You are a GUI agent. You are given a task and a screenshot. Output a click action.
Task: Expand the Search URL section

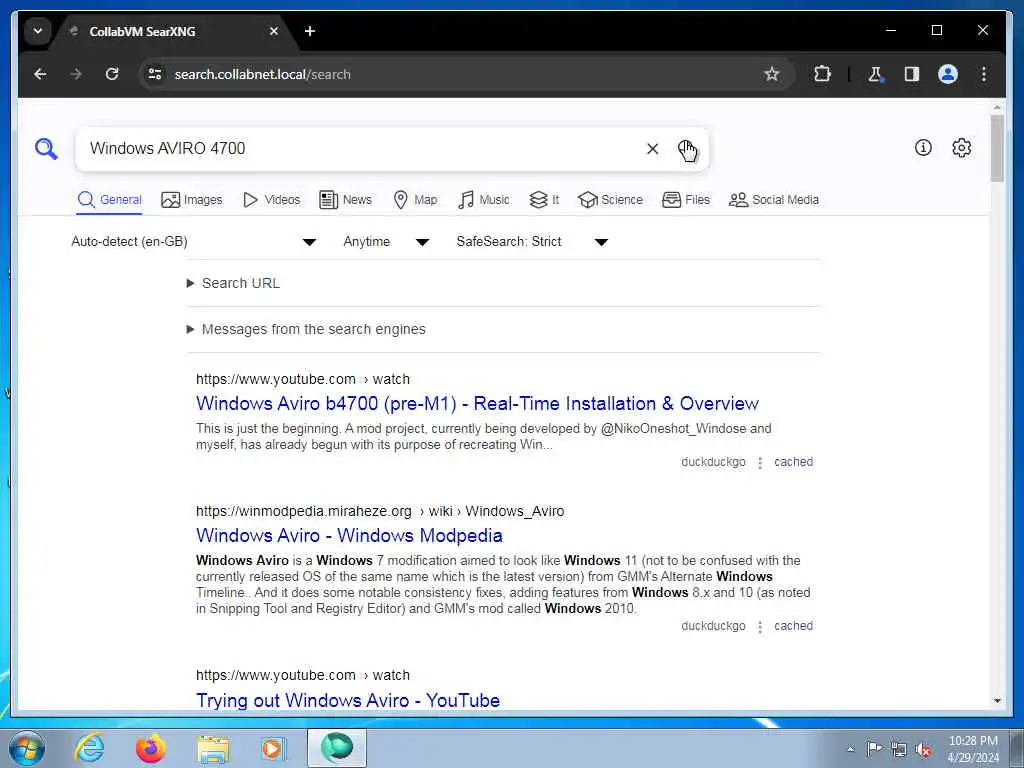click(x=234, y=283)
